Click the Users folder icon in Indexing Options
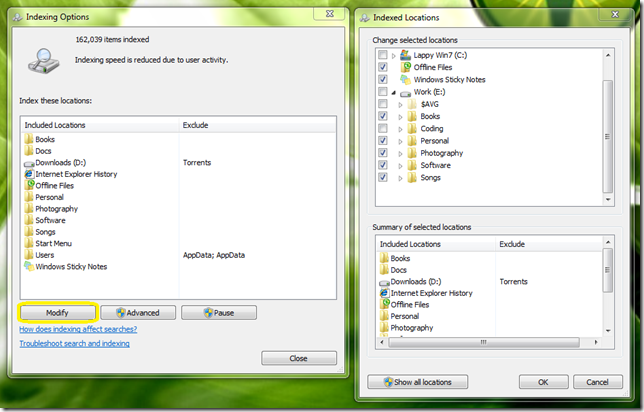644x412 pixels. tap(28, 255)
